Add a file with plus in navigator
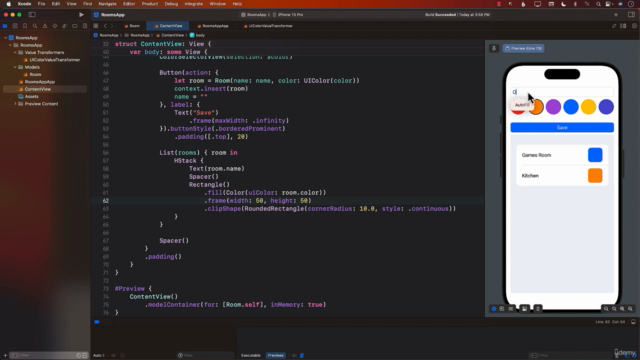640x360 pixels. (5, 355)
